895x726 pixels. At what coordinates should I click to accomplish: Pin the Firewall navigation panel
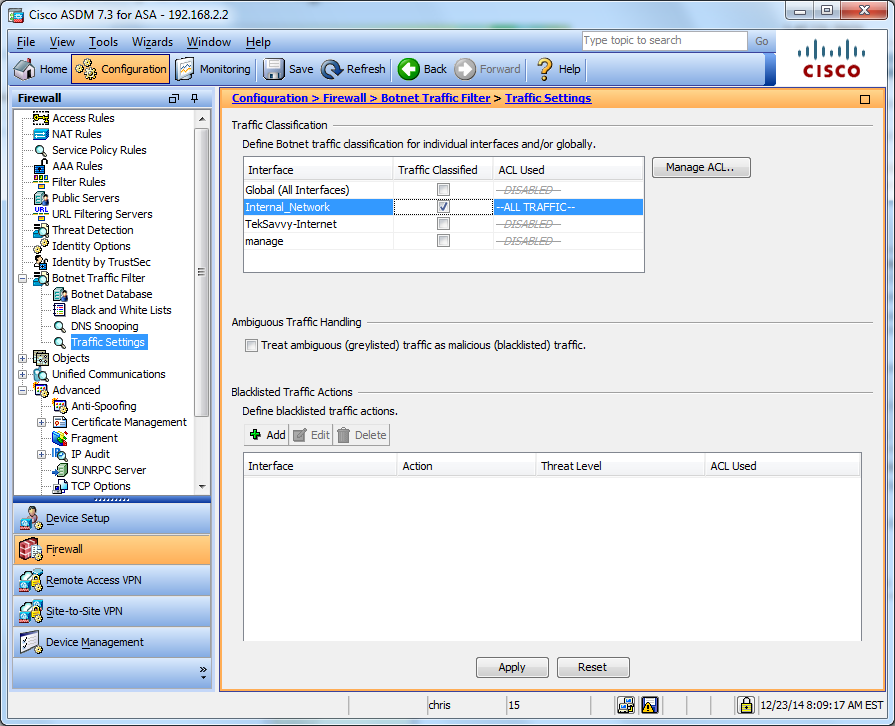[195, 99]
